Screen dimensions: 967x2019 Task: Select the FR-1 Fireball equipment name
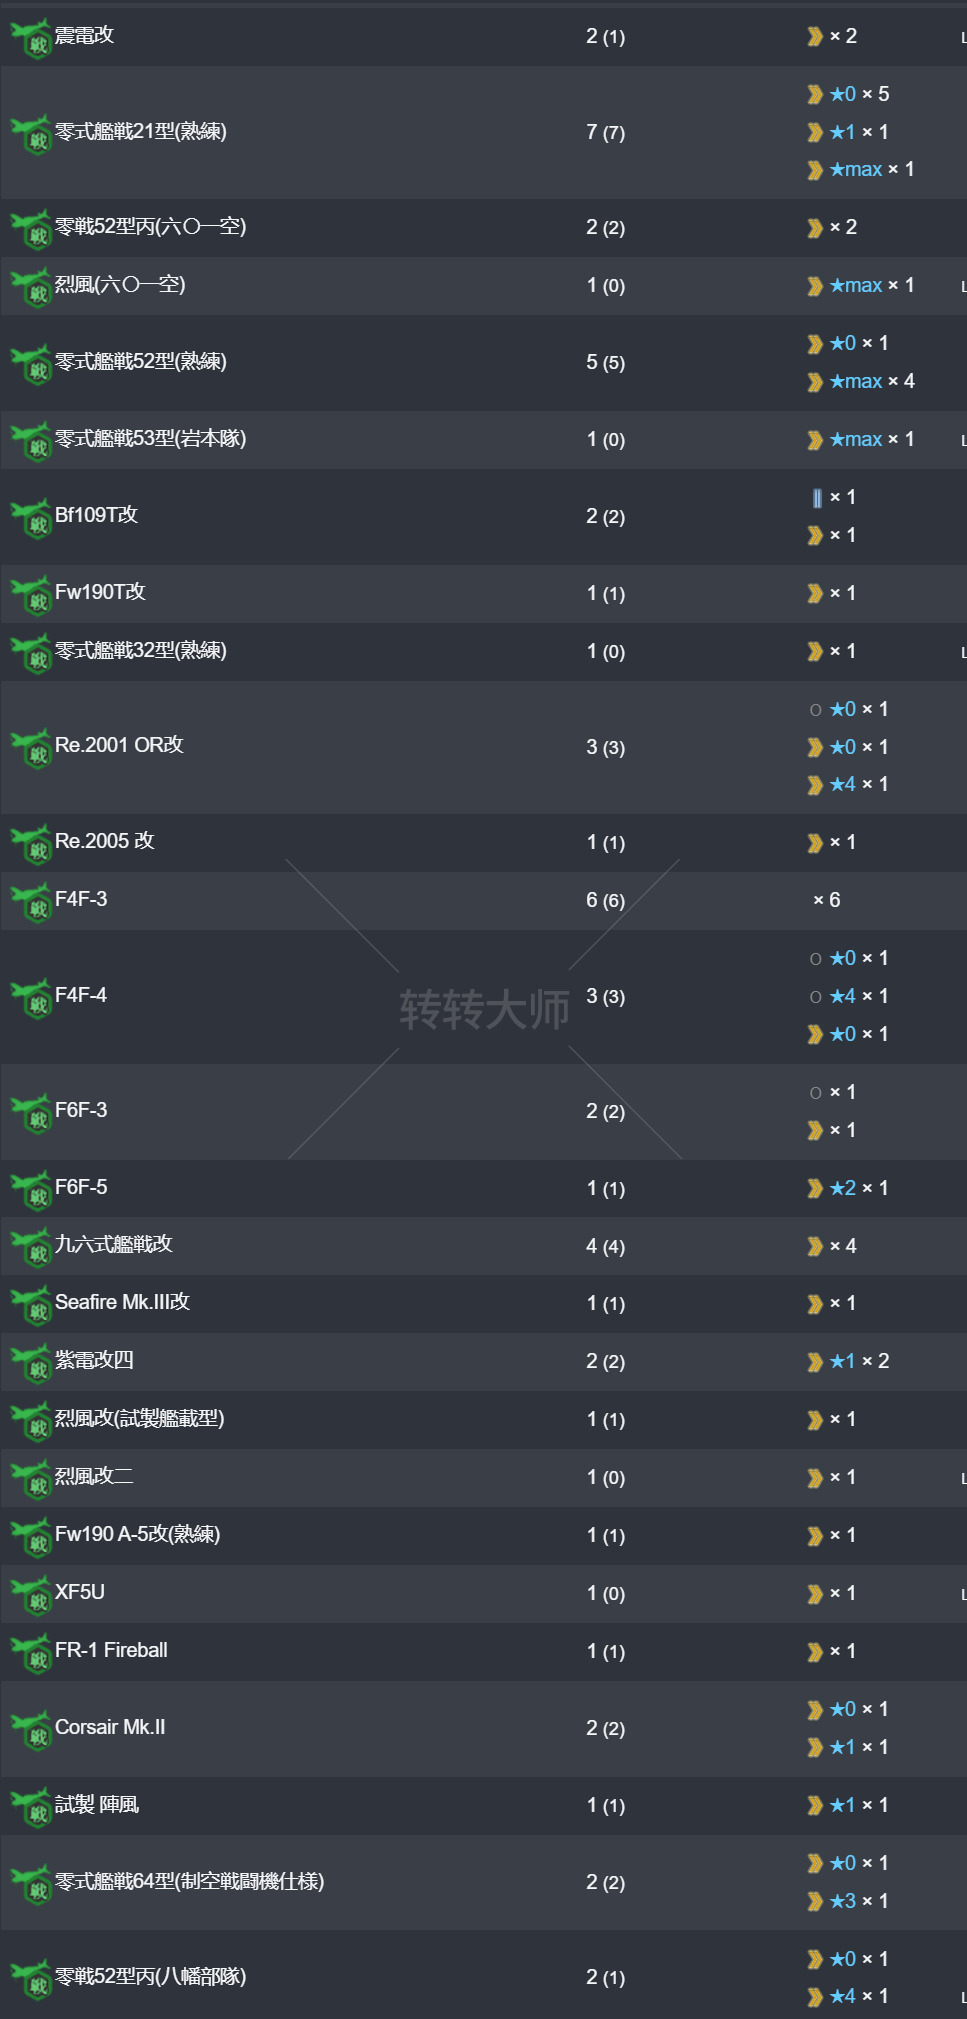pyautogui.click(x=111, y=1650)
